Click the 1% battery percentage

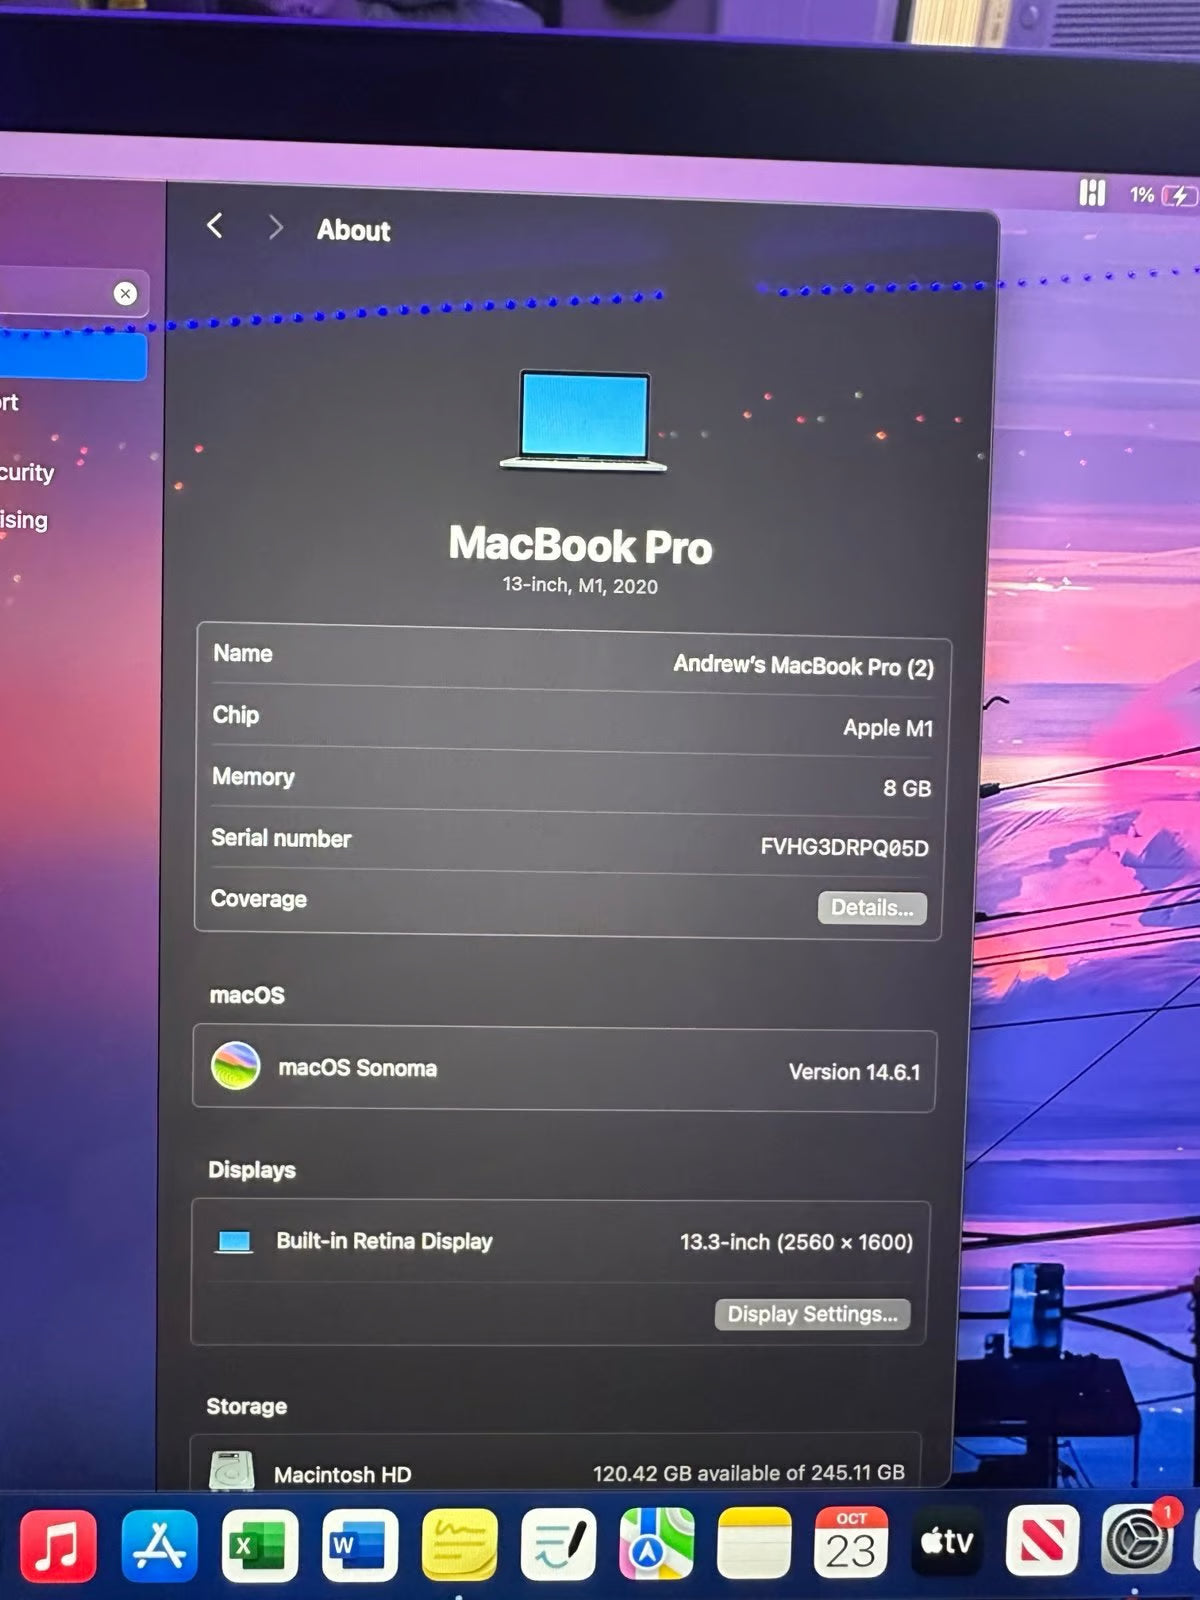point(1142,195)
